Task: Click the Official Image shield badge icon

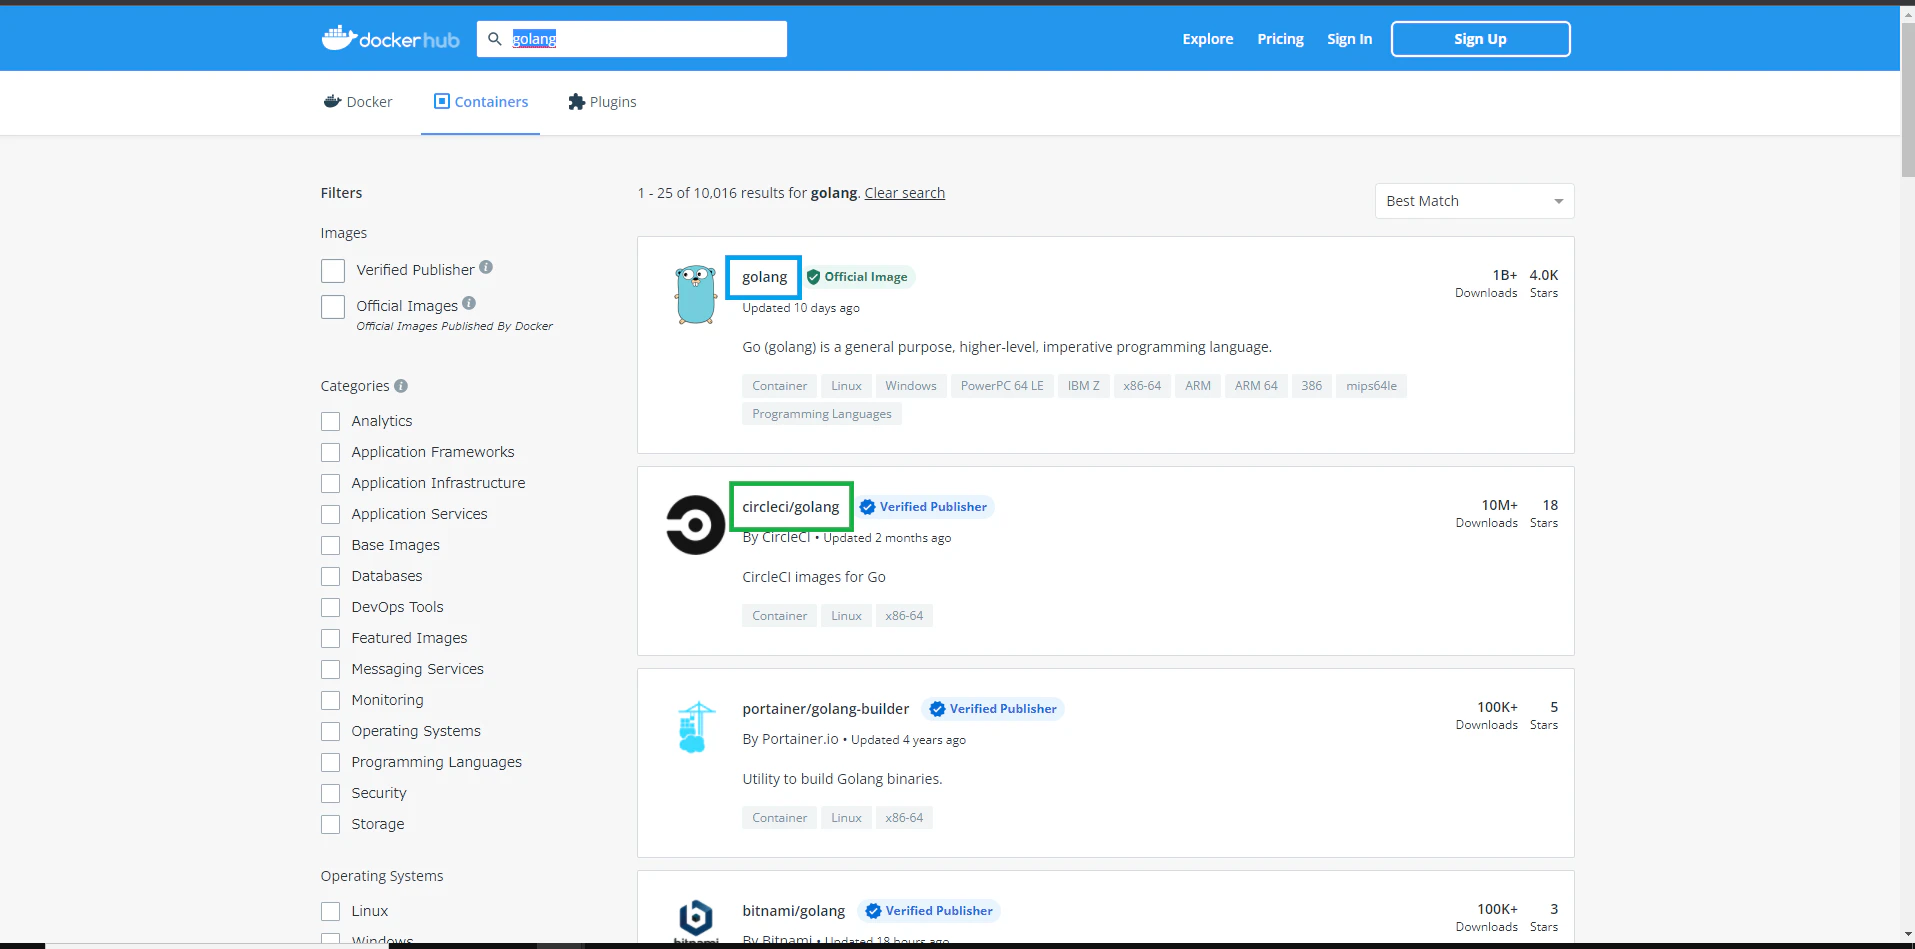Action: pyautogui.click(x=813, y=277)
